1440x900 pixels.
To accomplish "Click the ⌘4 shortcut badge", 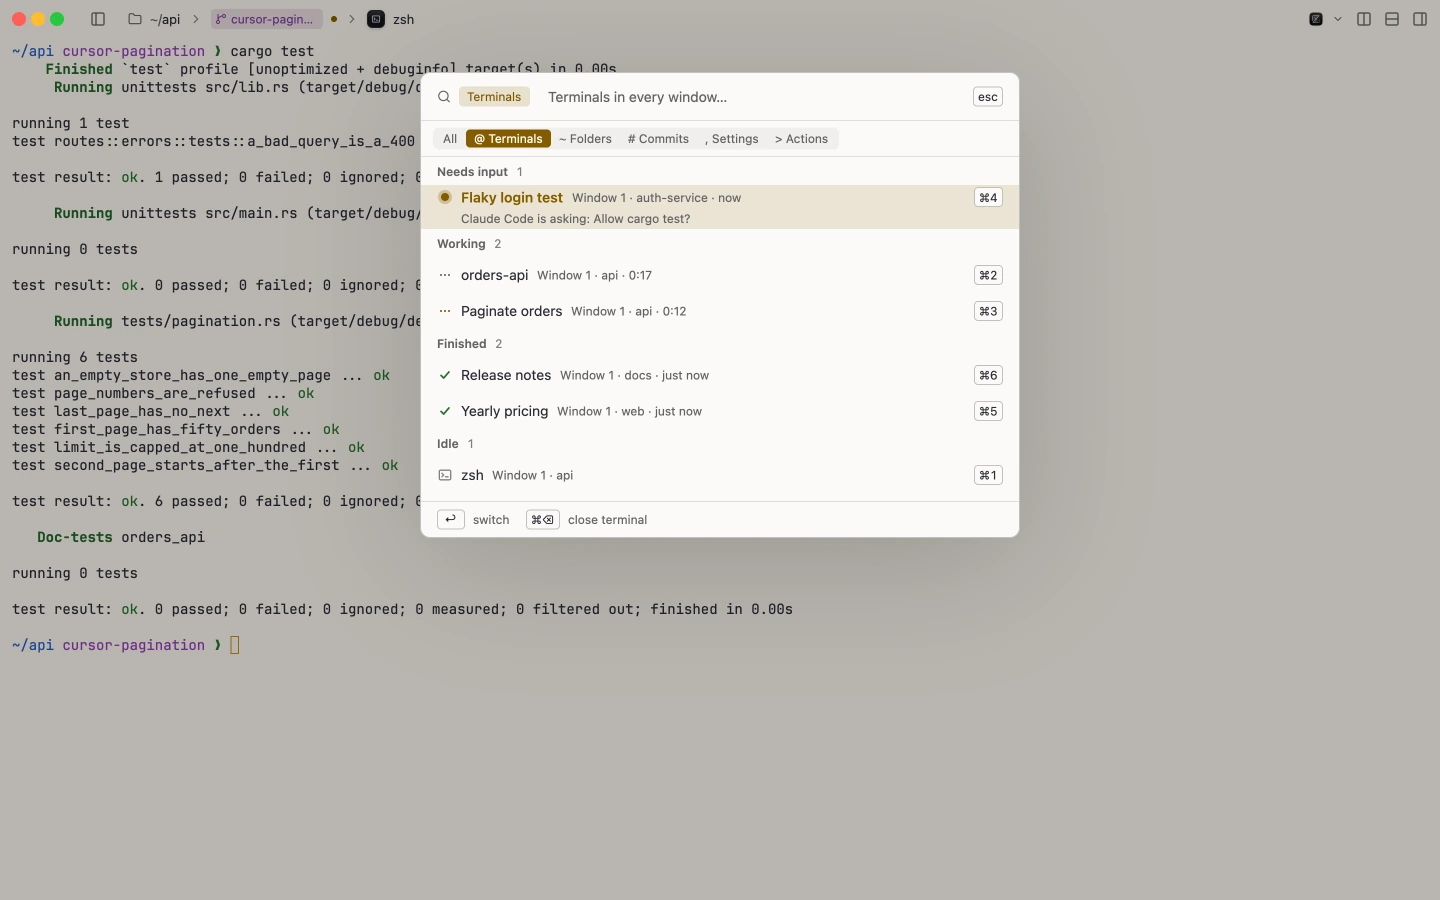I will click(x=988, y=198).
